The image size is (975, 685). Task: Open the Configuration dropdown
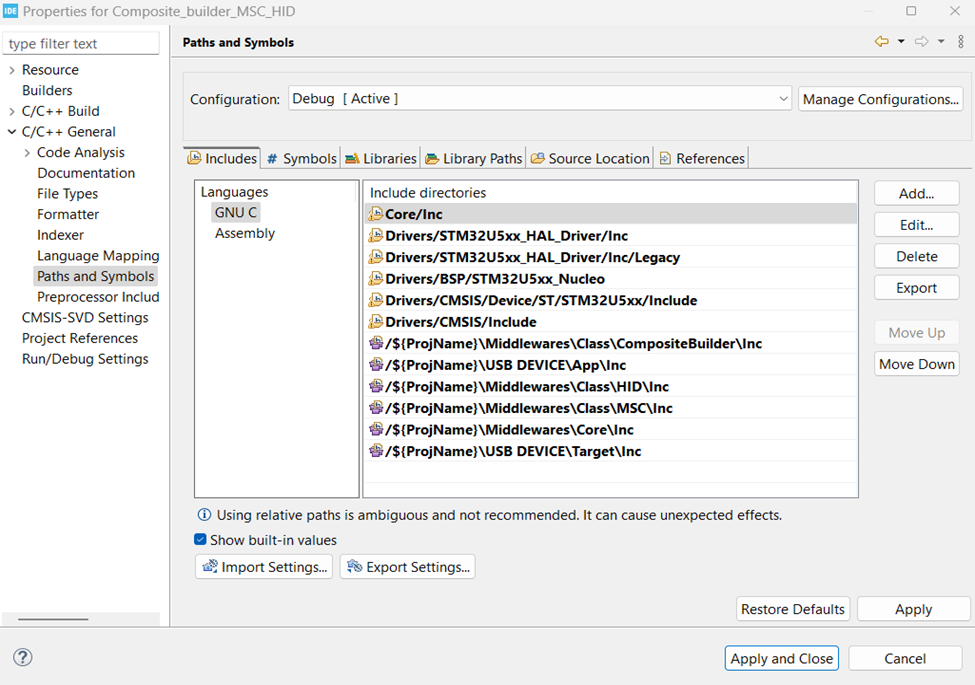tap(782, 98)
